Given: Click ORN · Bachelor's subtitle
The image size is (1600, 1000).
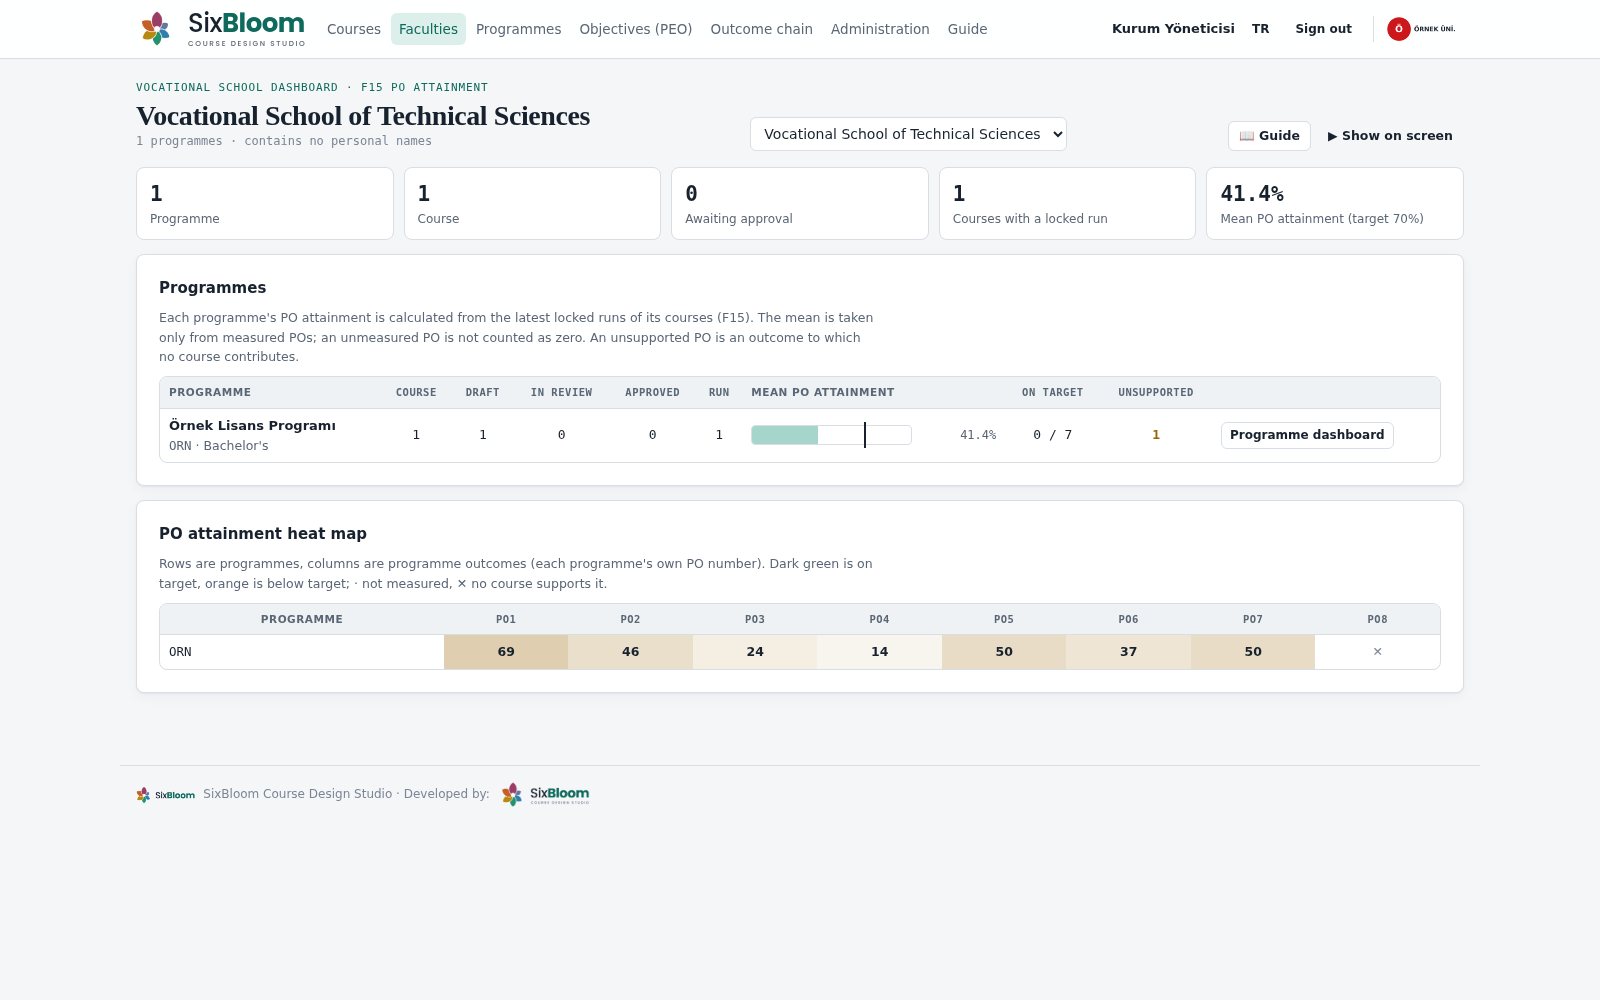Looking at the screenshot, I should coord(219,446).
